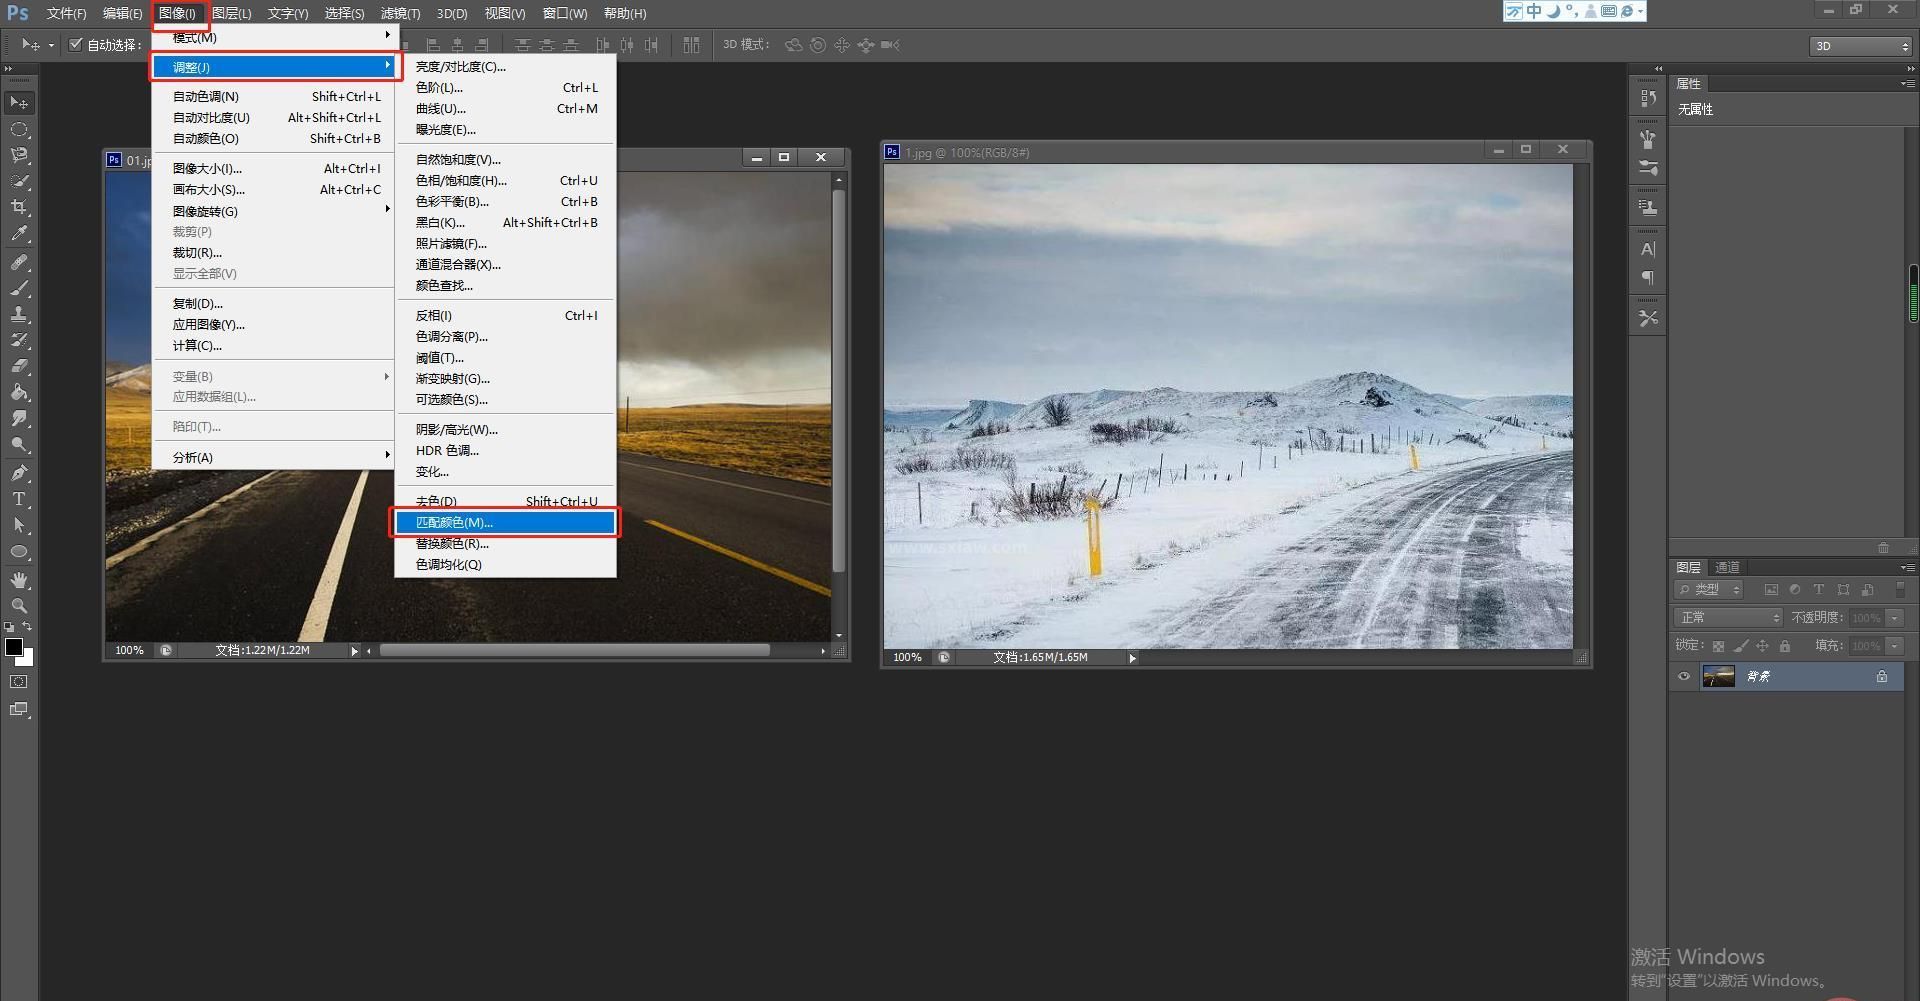Select the Healing Brush tool
The image size is (1920, 1001).
[19, 262]
